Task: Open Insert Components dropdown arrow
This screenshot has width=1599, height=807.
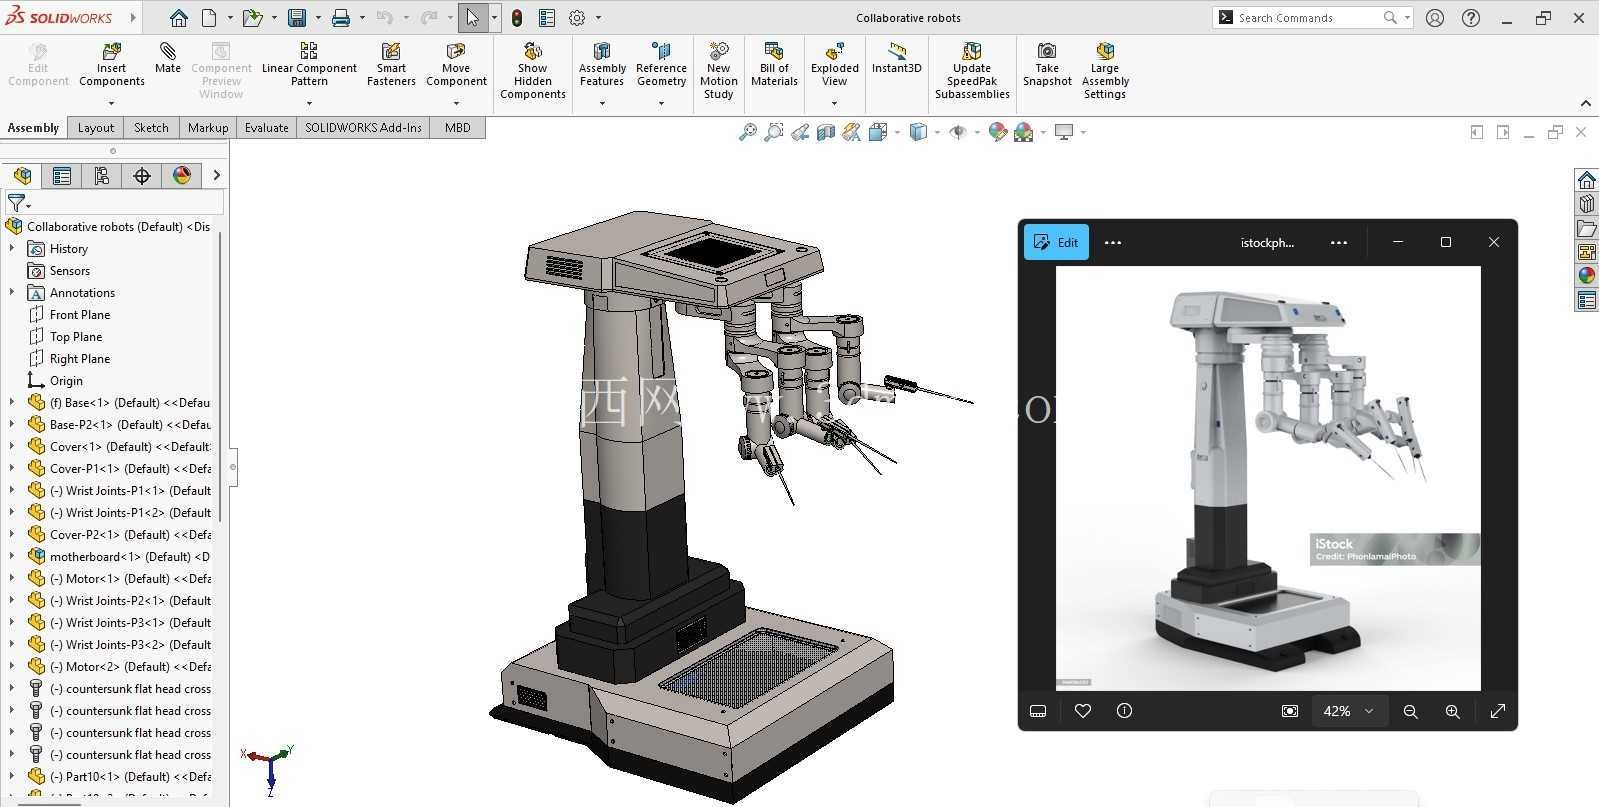Action: pos(111,103)
